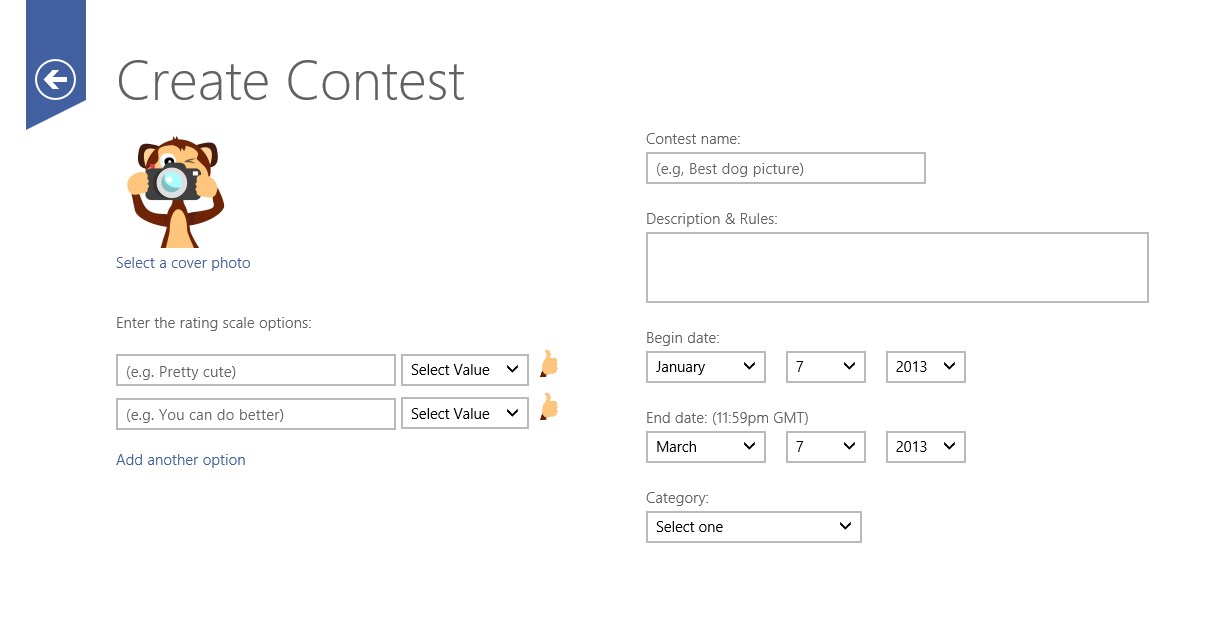Open the Category Select one dropdown
This screenshot has width=1227, height=638.
[x=754, y=527]
